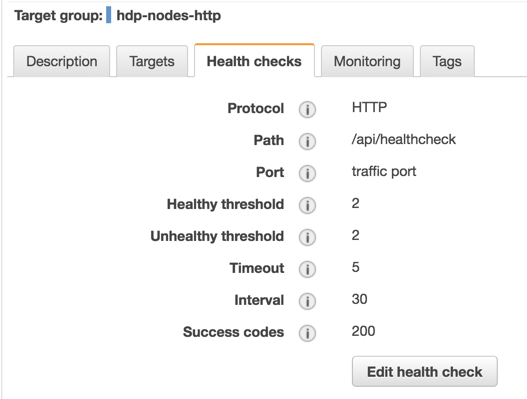This screenshot has height=399, width=527.
Task: Click the info icon beside Path
Action: pos(307,141)
